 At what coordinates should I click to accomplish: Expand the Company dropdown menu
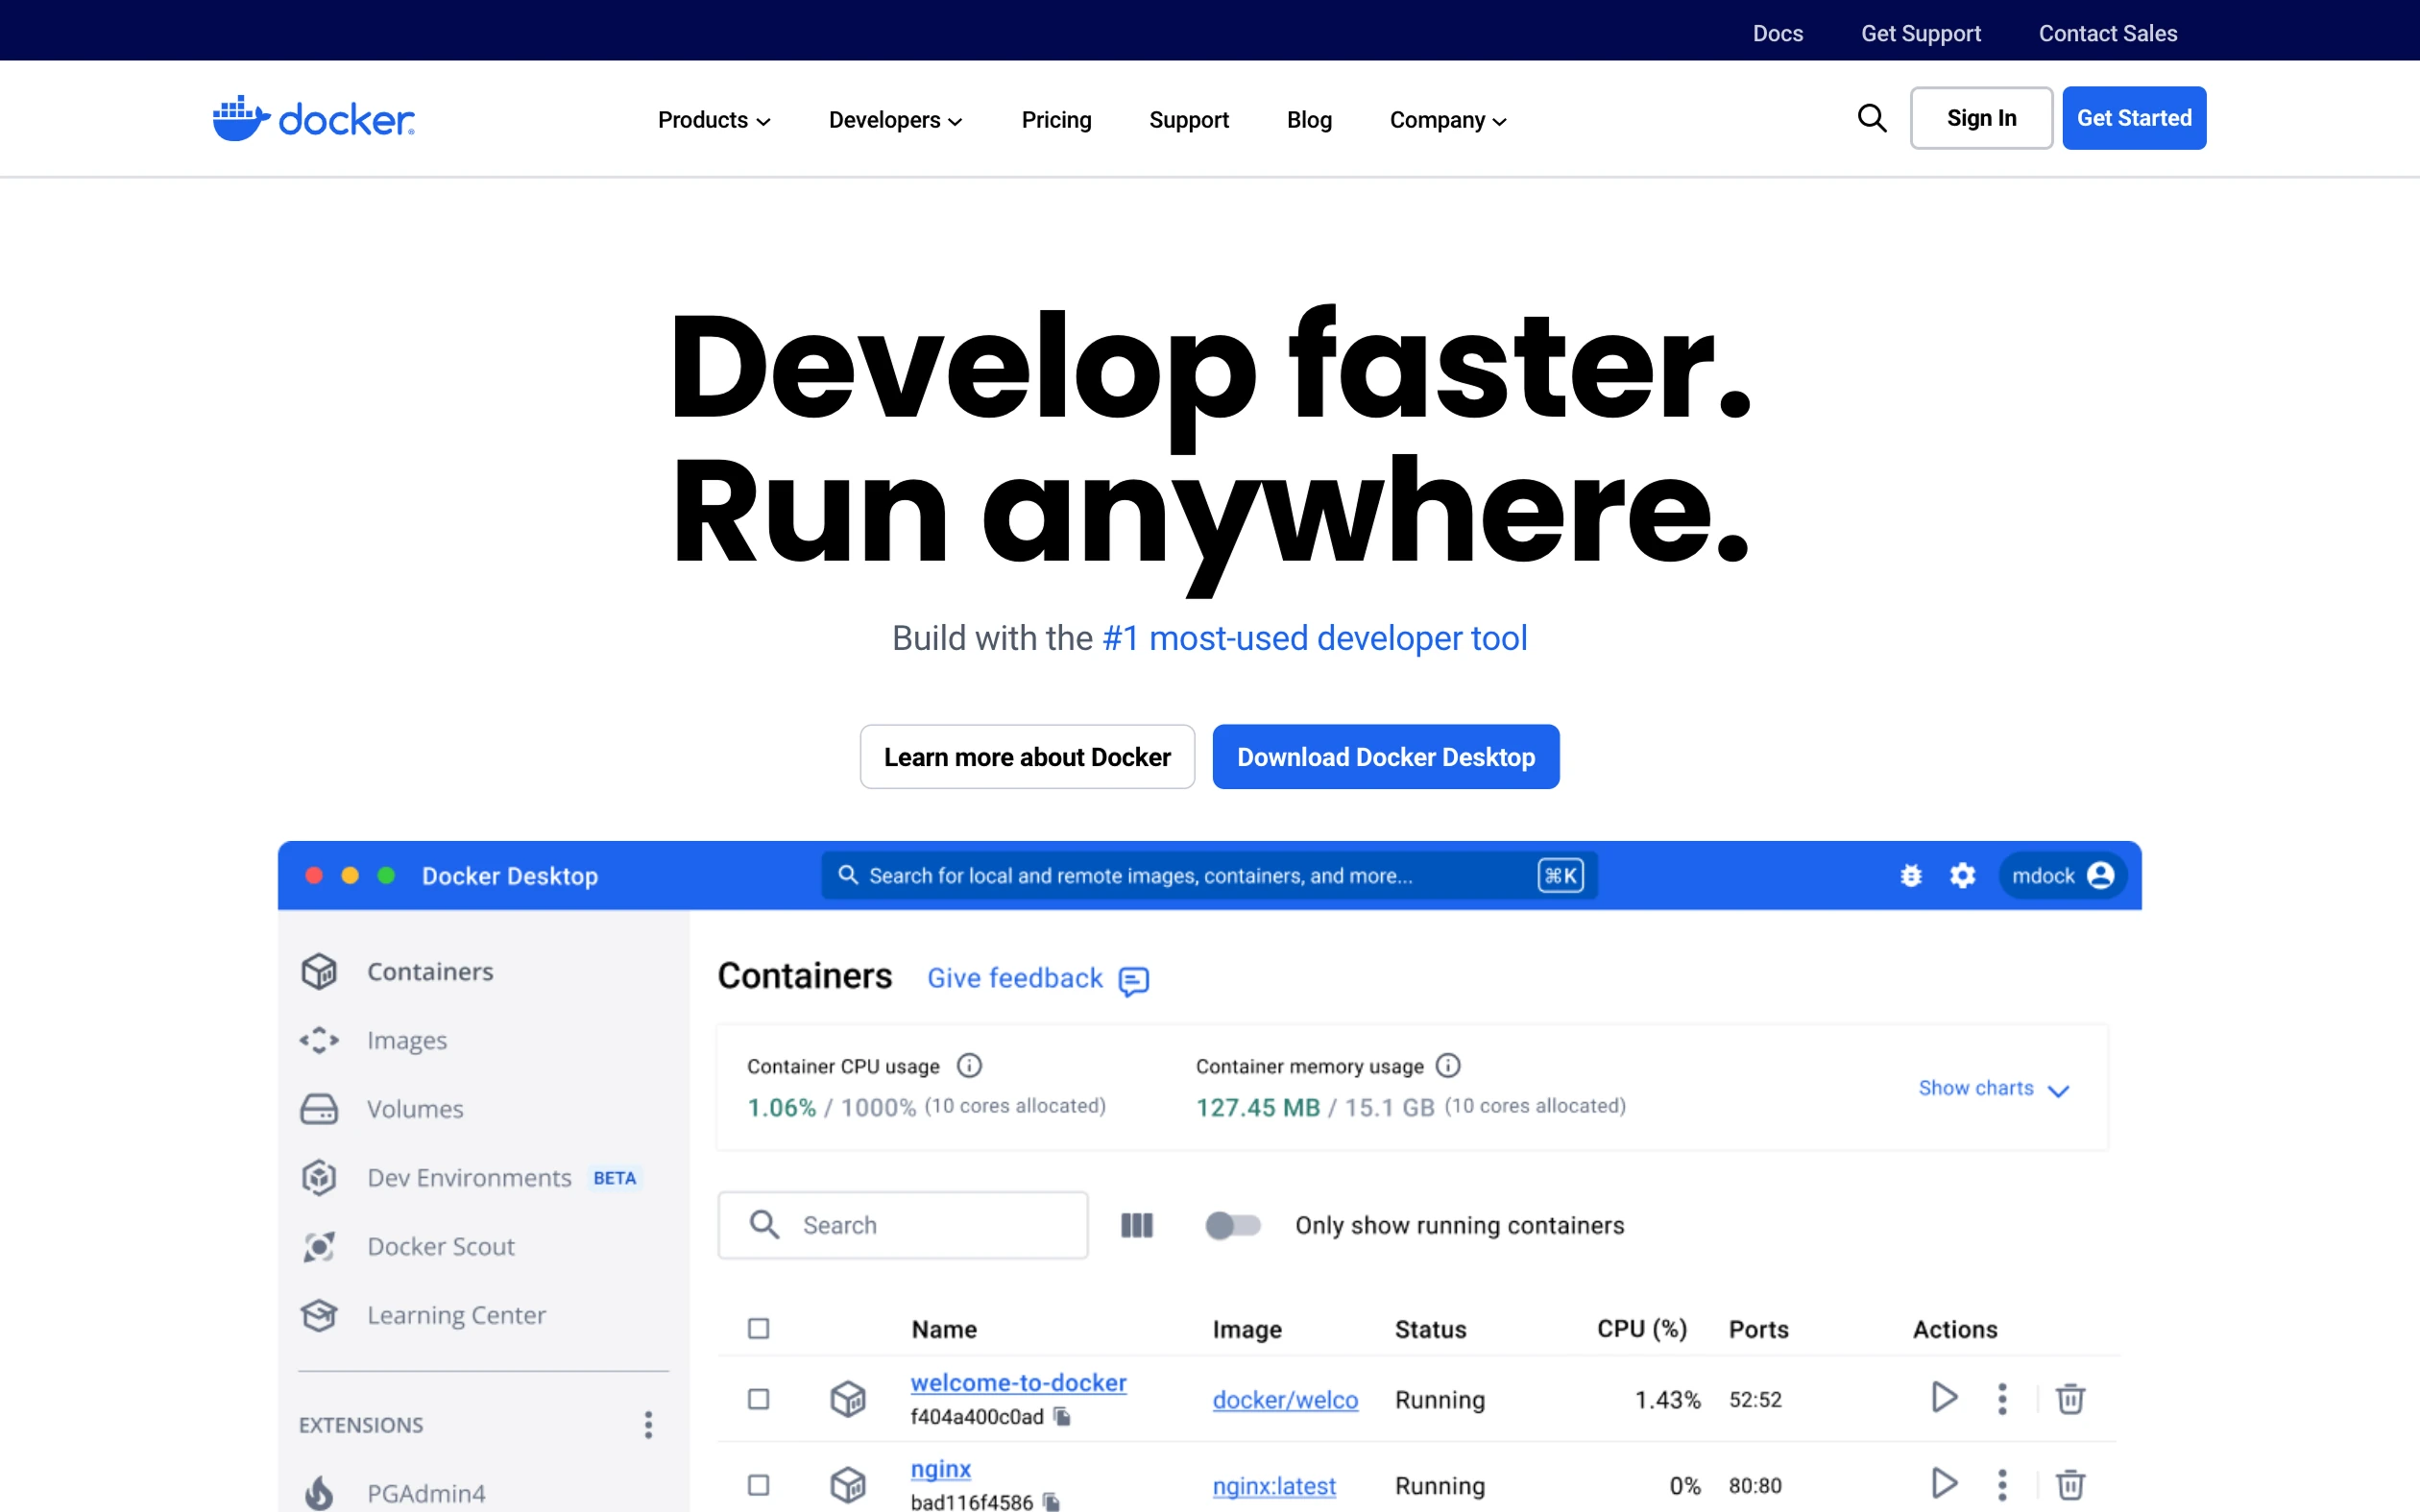click(x=1448, y=120)
